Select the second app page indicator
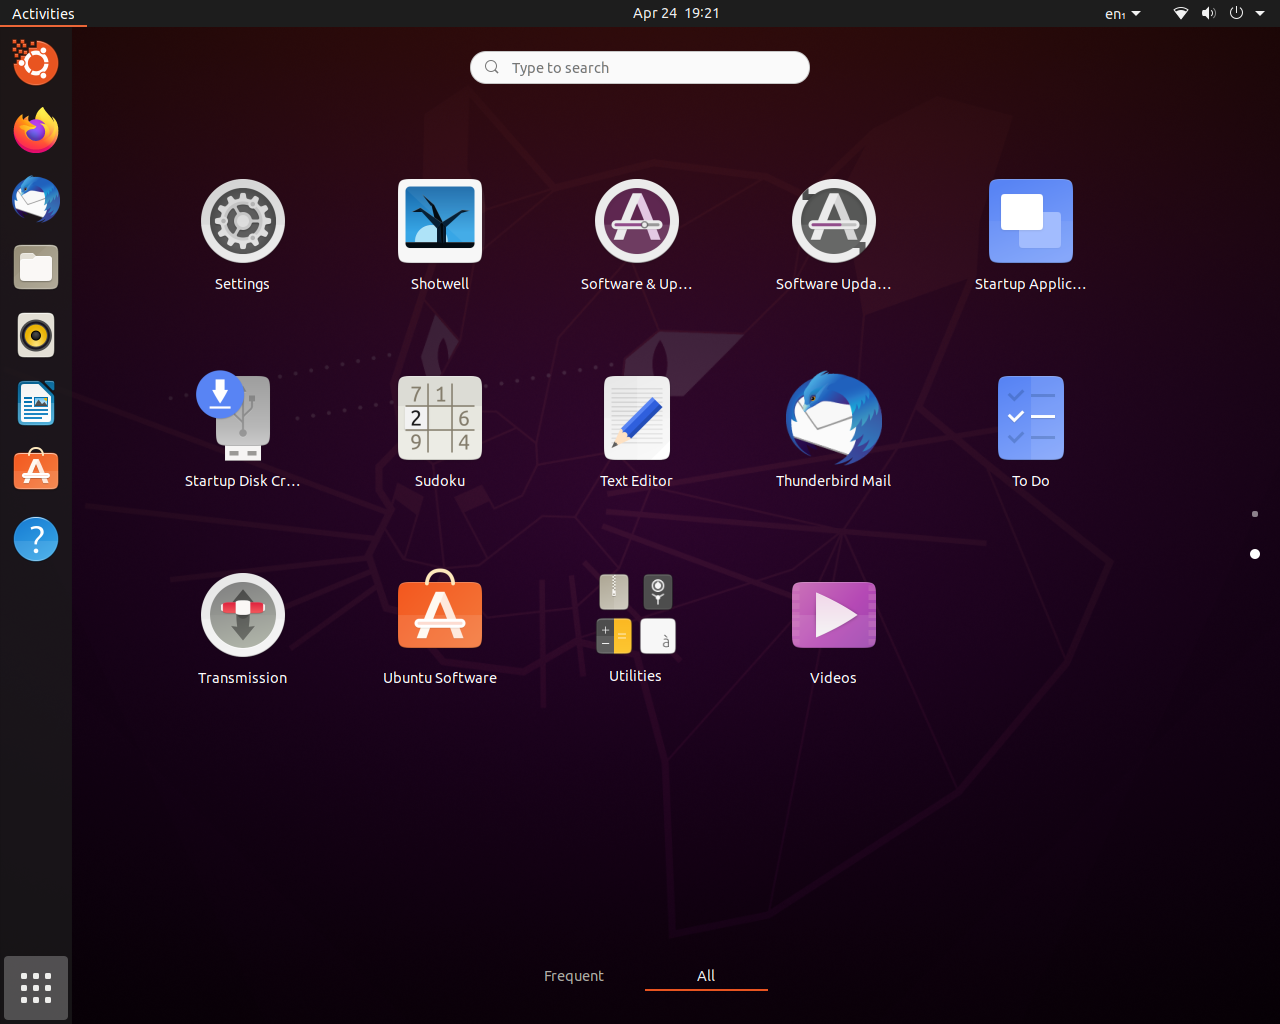This screenshot has height=1024, width=1280. coord(1255,554)
